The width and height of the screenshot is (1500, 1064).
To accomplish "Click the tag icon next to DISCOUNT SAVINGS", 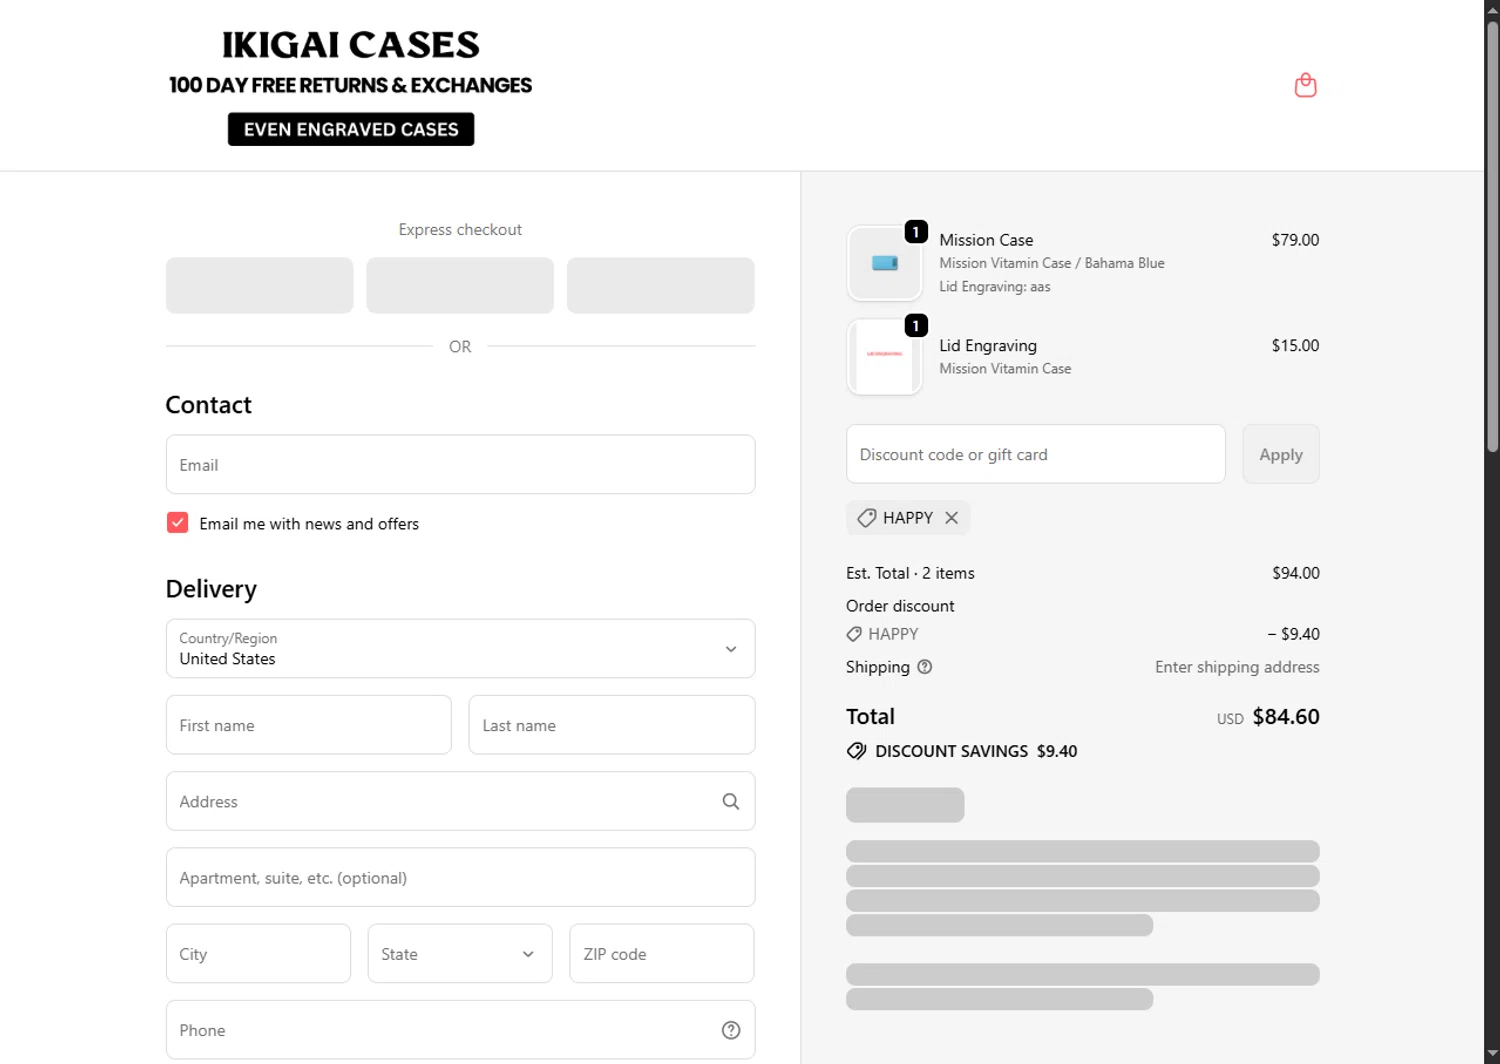I will tap(857, 751).
